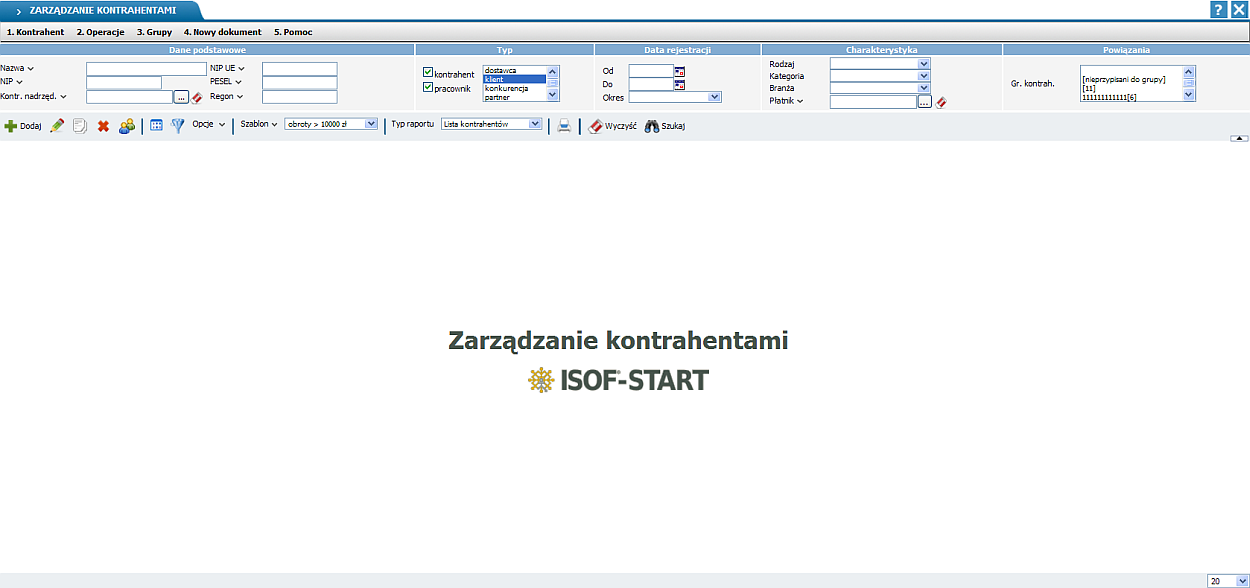Image resolution: width=1250 pixels, height=588 pixels.
Task: Expand the Nazwa field options arrow
Action: 31,68
